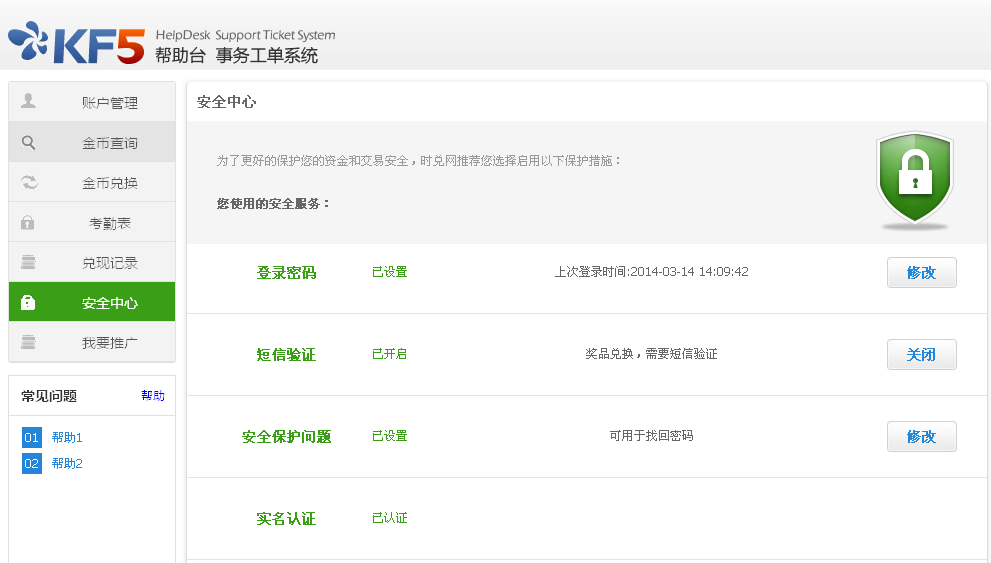The height and width of the screenshot is (563, 991).
Task: Open the 账户管理 menu item
Action: [x=92, y=102]
